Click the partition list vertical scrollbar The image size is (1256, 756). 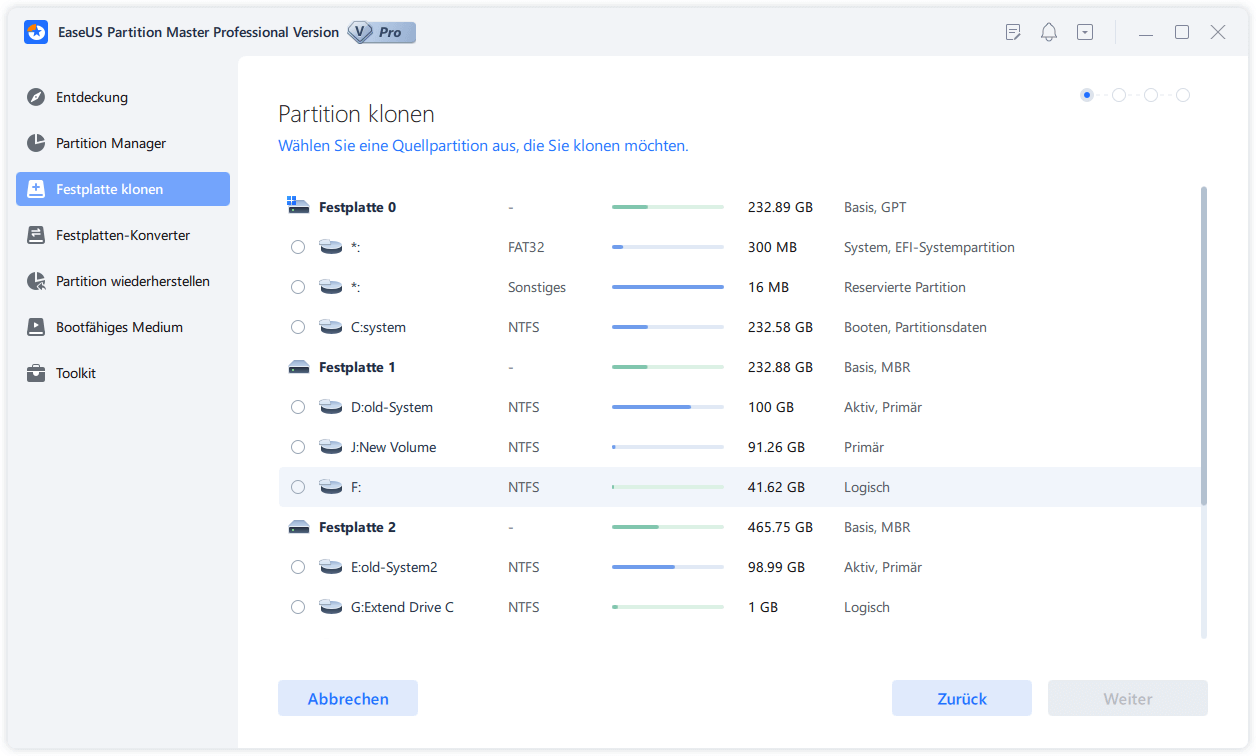coord(1203,345)
